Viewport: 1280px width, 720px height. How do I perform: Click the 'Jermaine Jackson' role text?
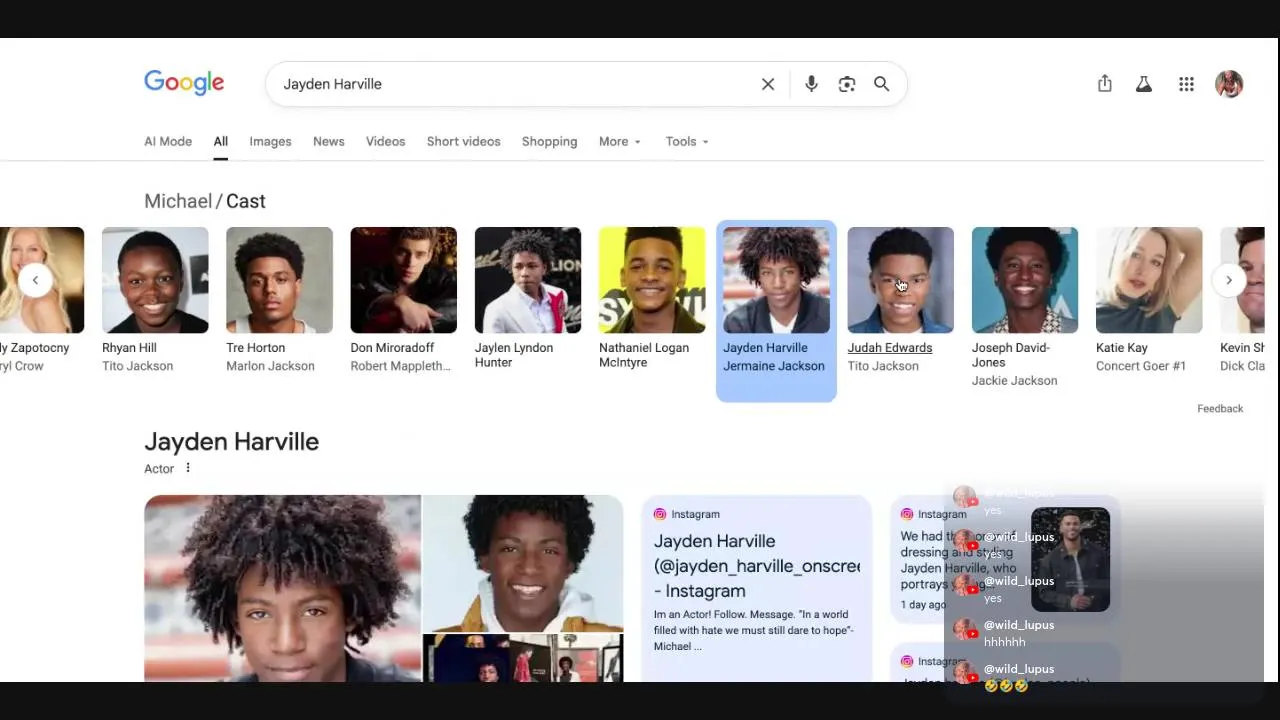pyautogui.click(x=774, y=366)
